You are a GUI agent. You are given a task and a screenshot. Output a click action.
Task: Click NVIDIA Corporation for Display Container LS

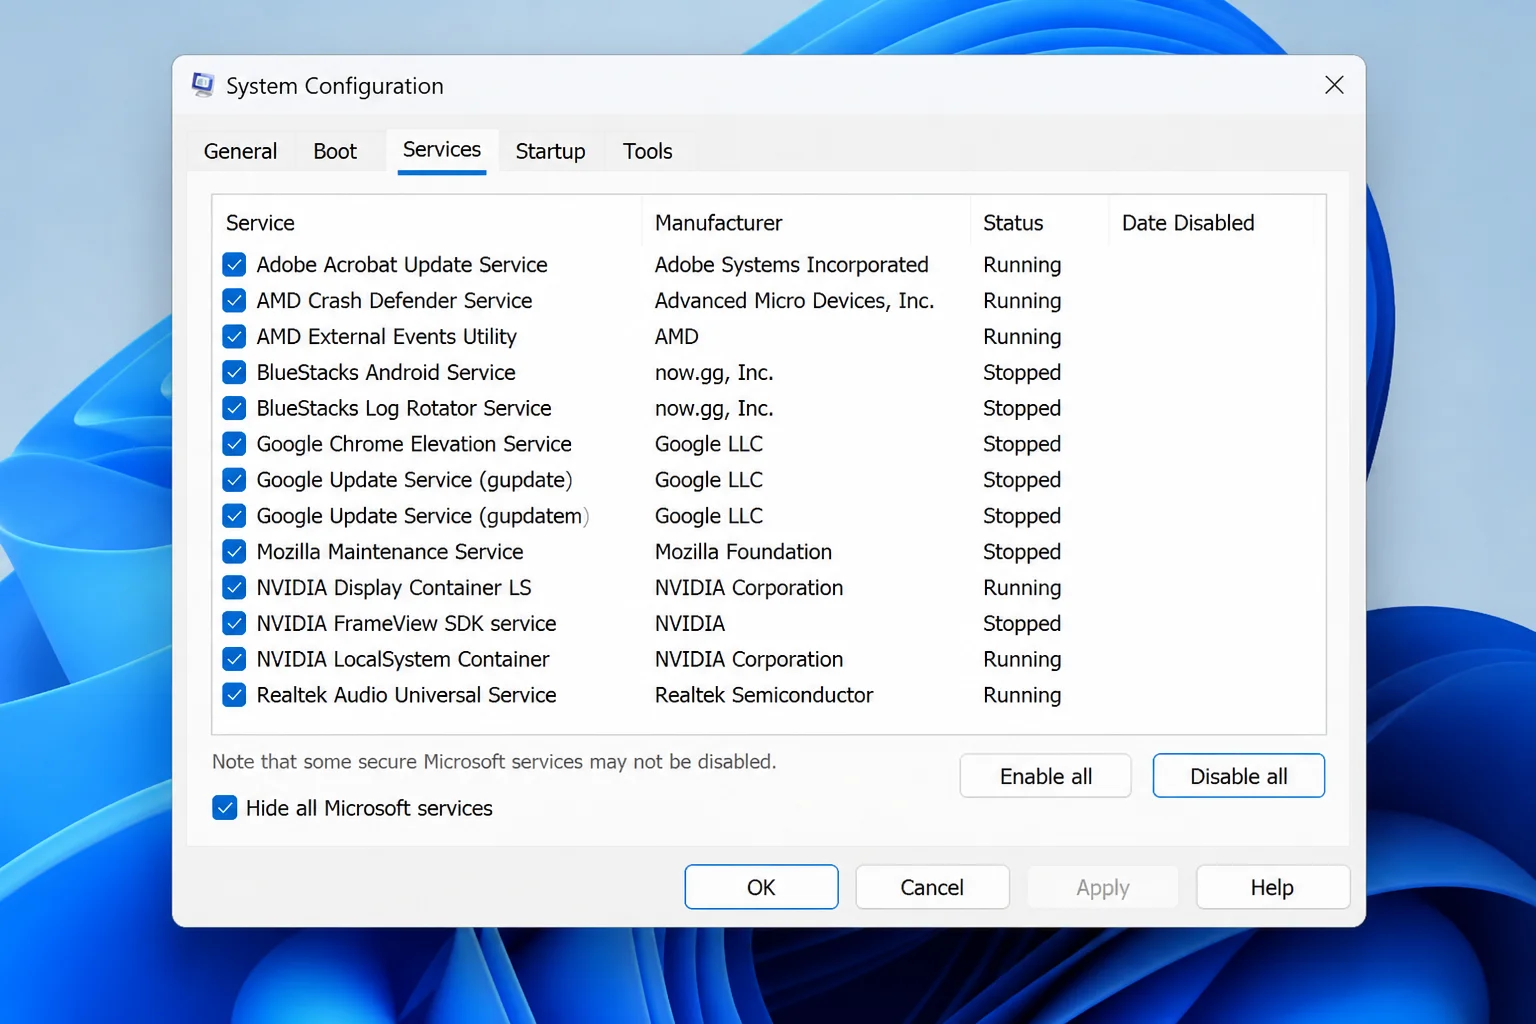(x=749, y=588)
